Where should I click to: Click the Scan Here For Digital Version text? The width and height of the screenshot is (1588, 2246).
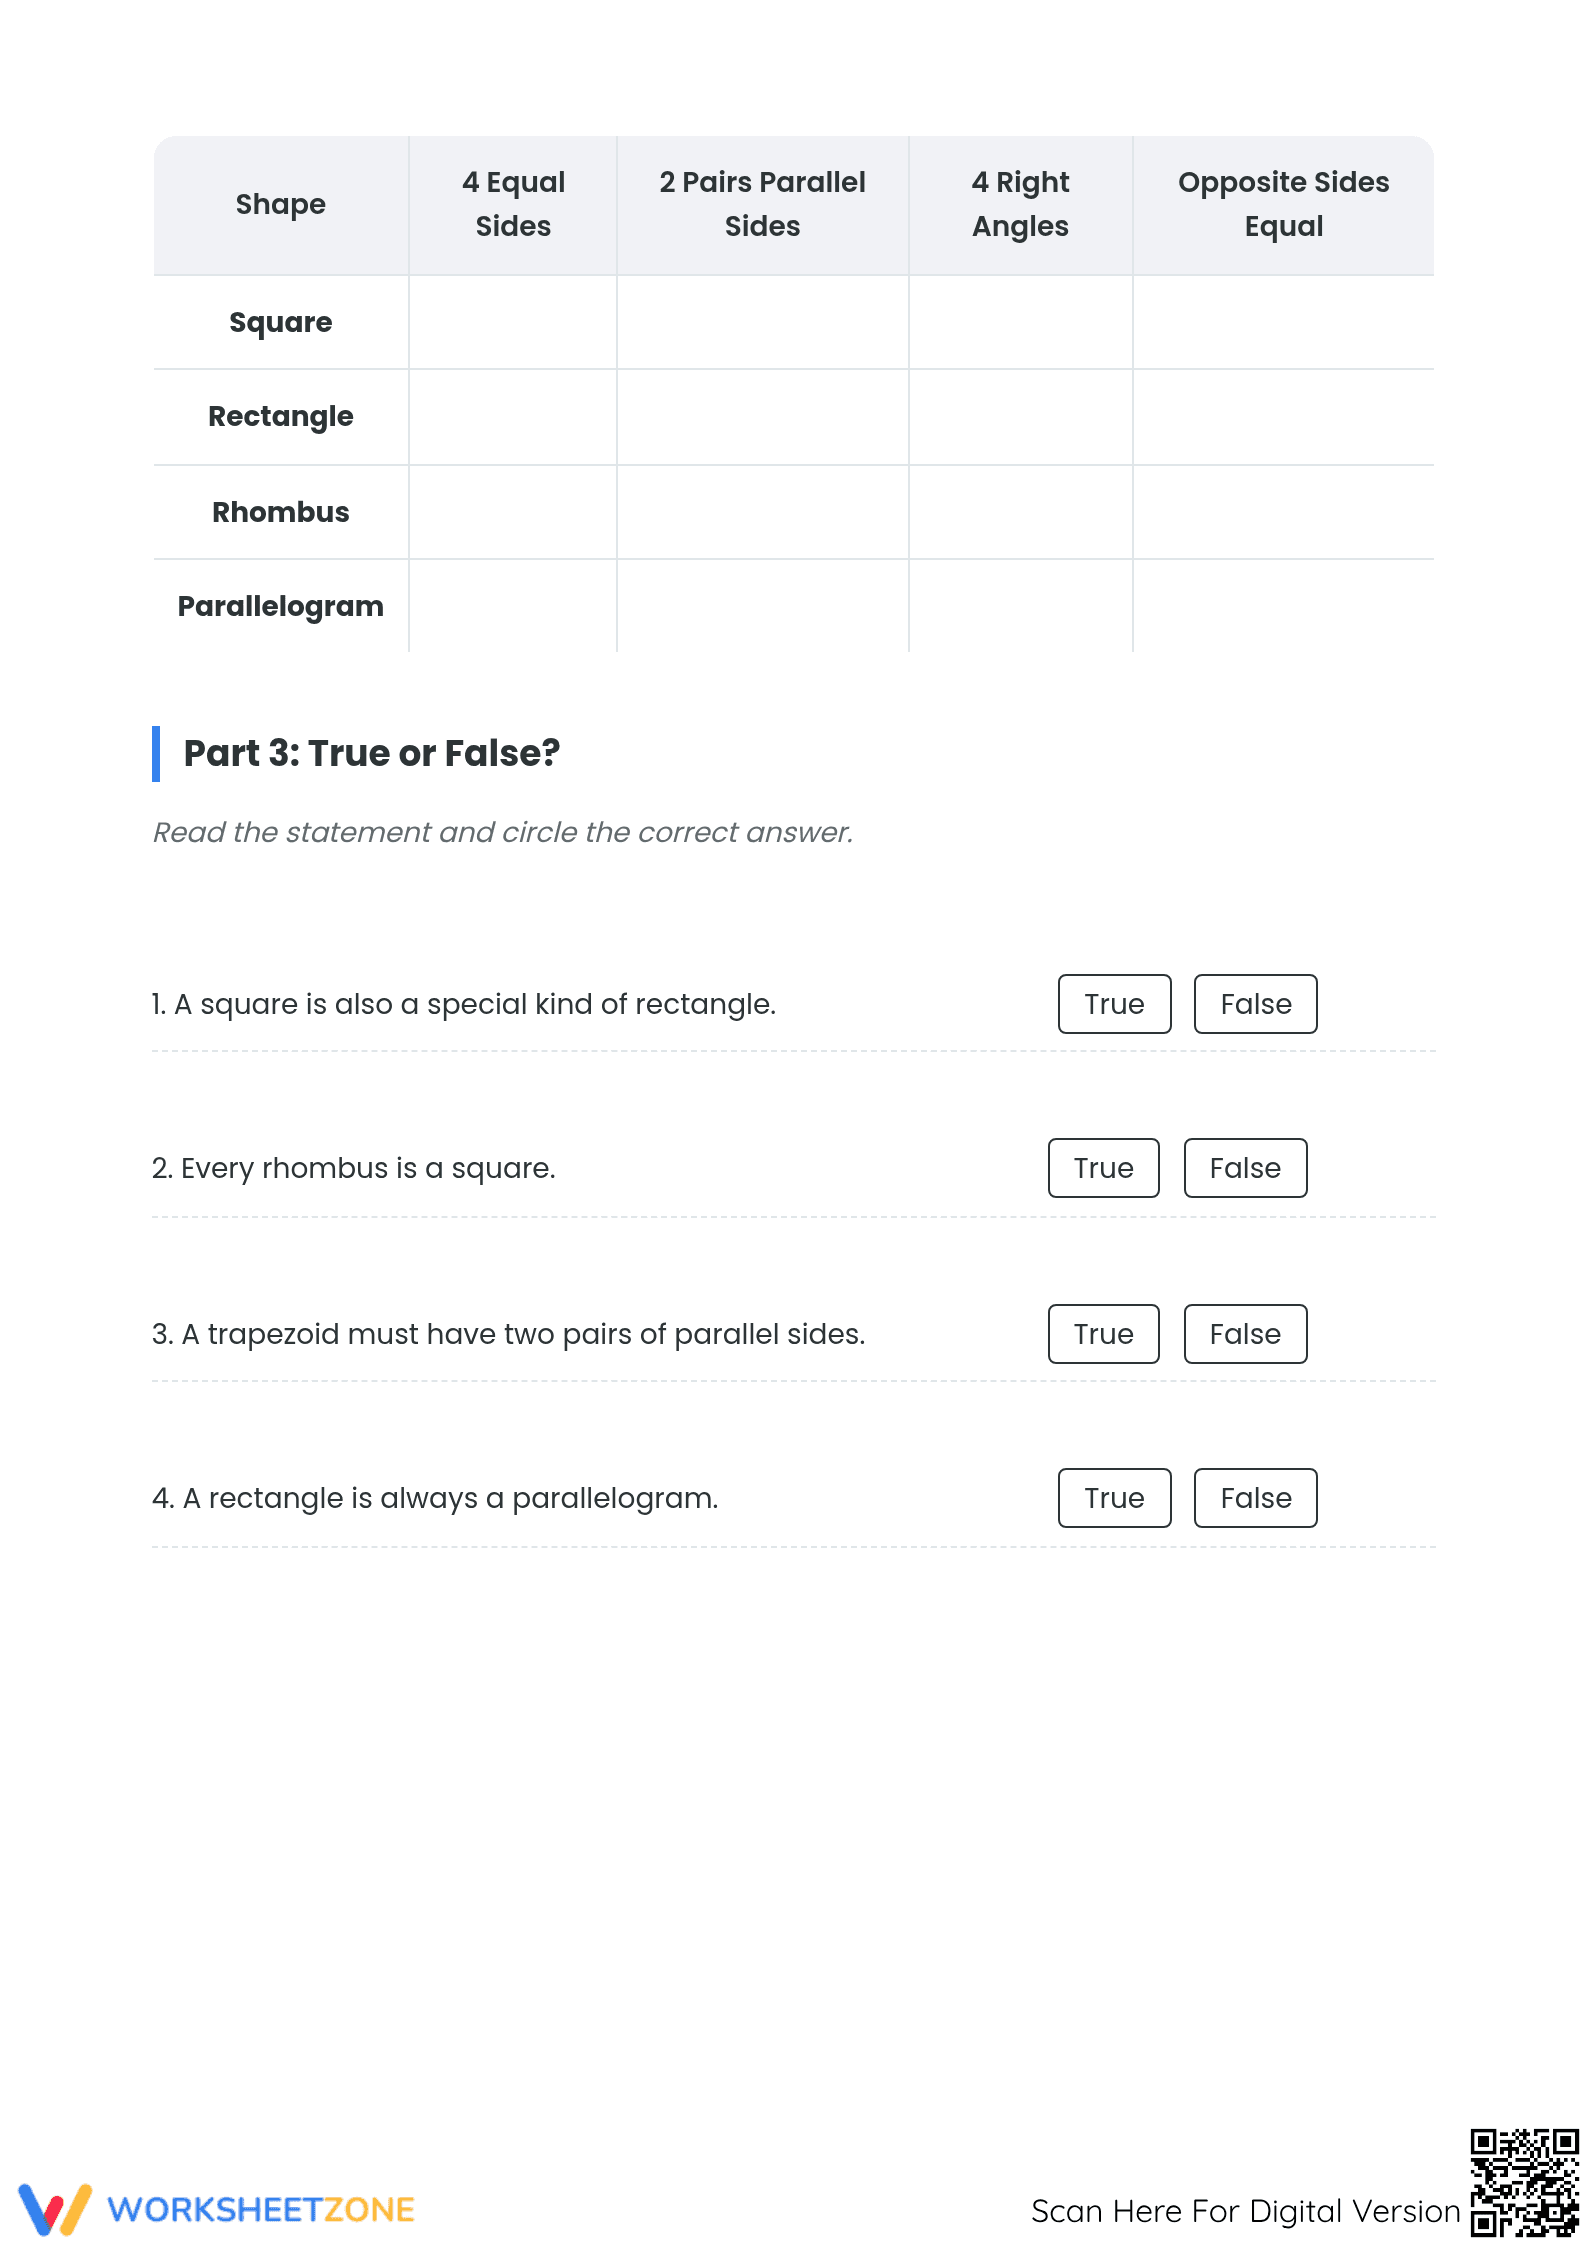click(x=1246, y=2211)
